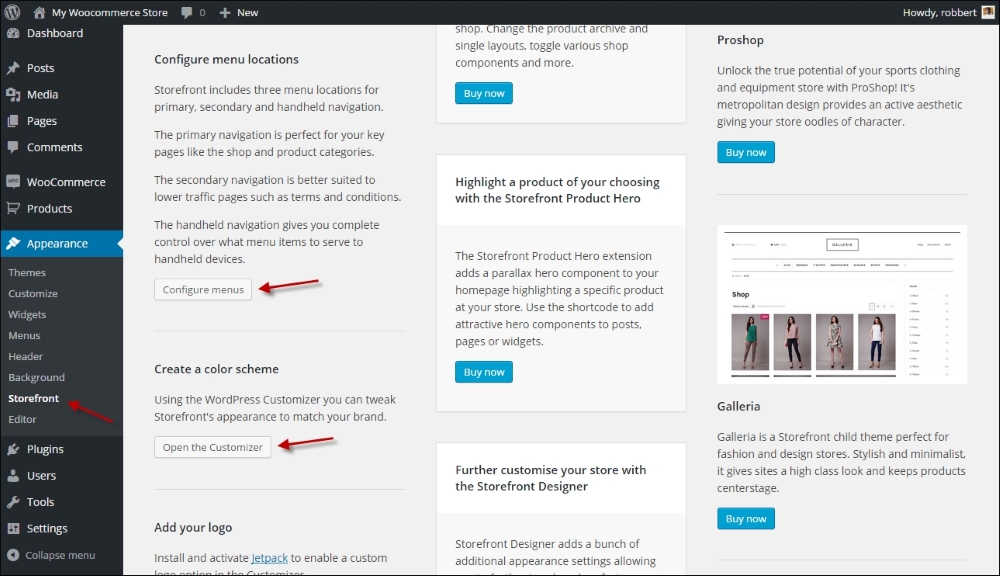Click the Storefront Designer card heading

(x=550, y=478)
